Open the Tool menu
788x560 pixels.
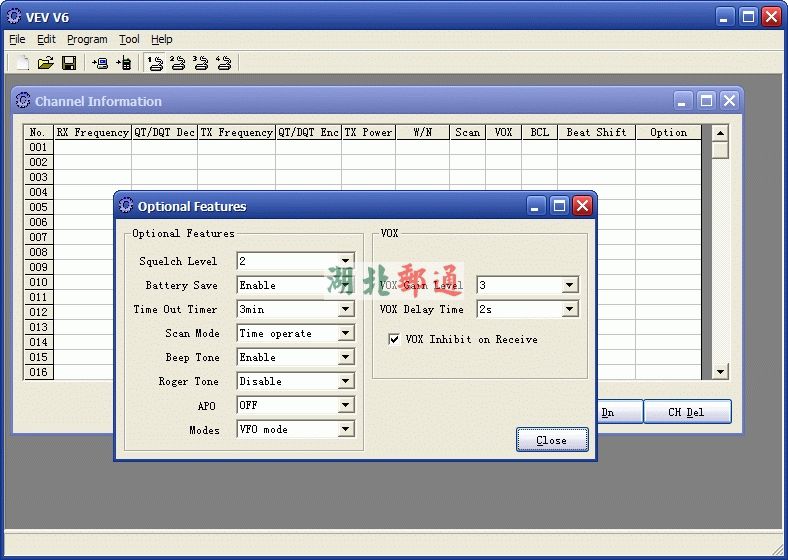pos(129,39)
